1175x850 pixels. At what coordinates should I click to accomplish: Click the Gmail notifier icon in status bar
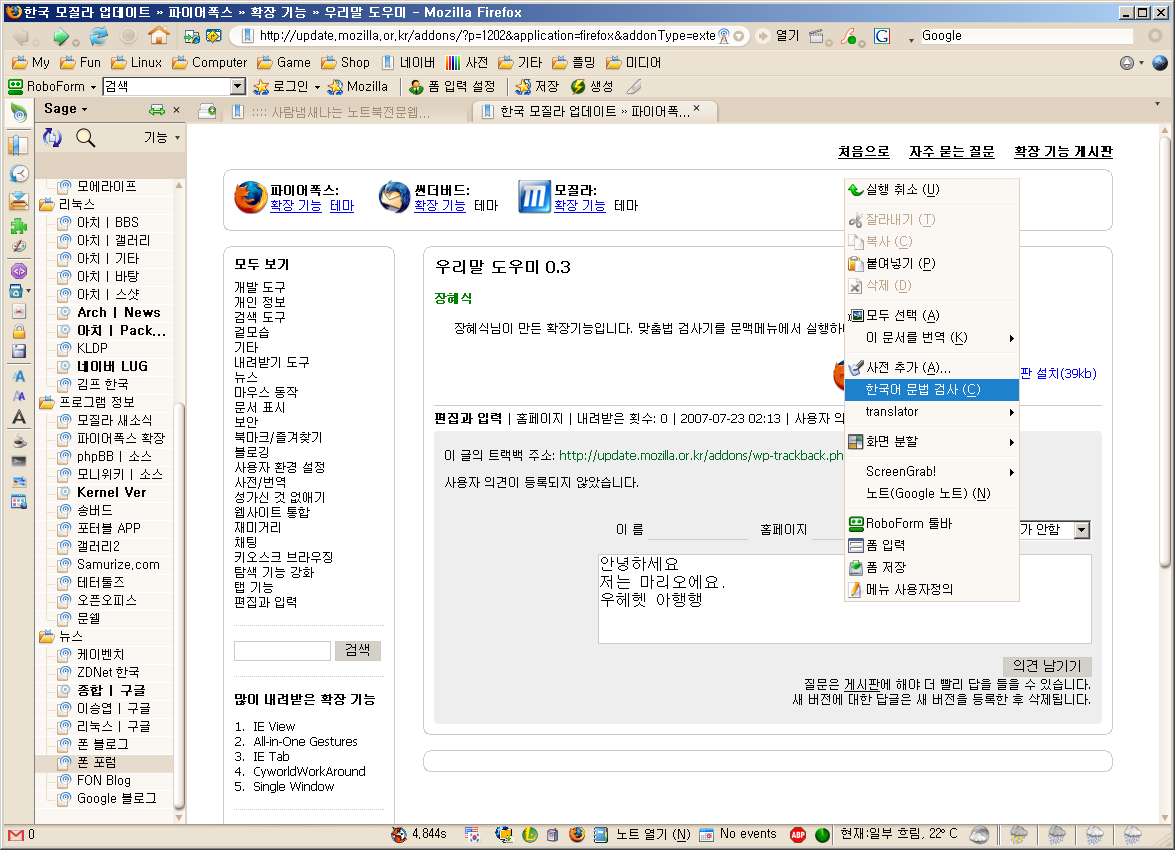(16, 834)
